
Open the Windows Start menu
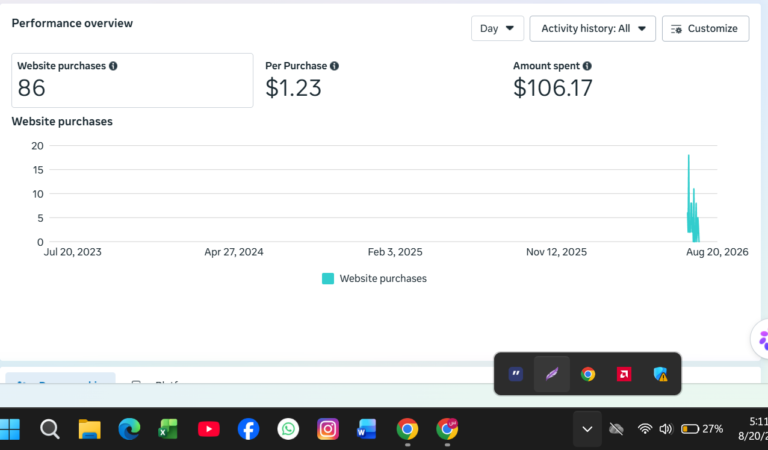[x=10, y=429]
